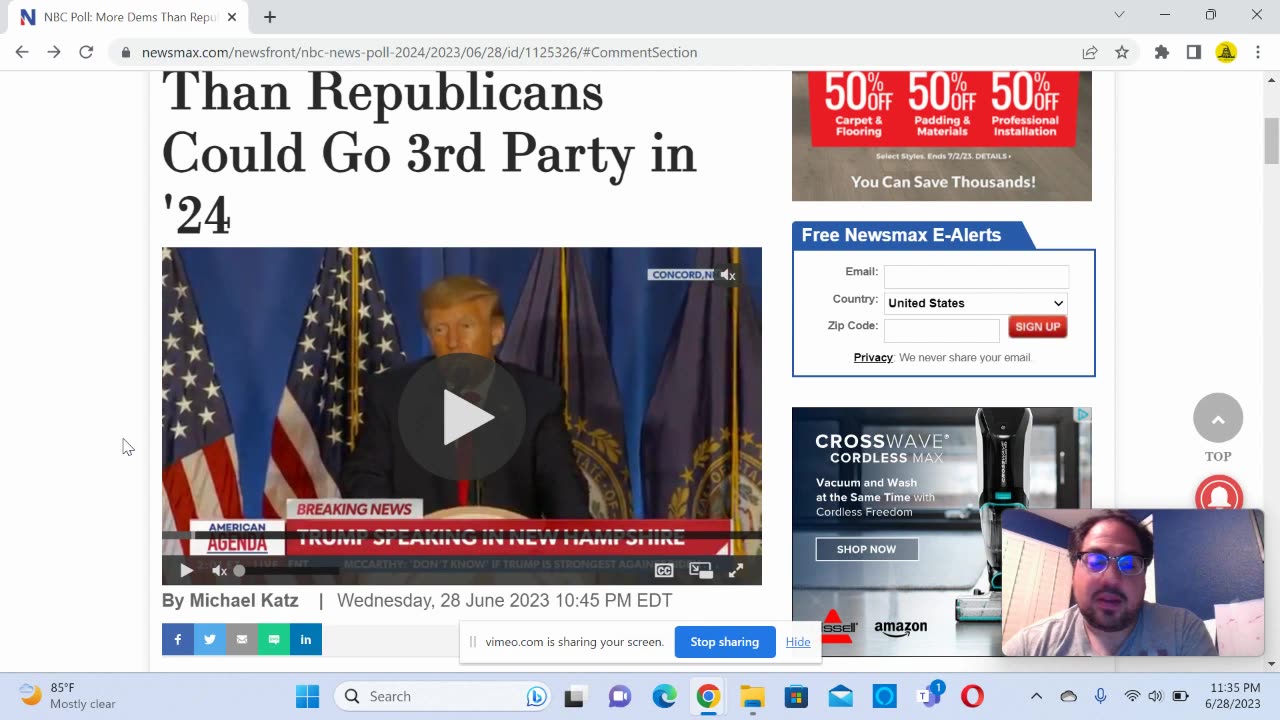The image size is (1280, 720).
Task: Share article on Facebook
Action: coord(178,639)
